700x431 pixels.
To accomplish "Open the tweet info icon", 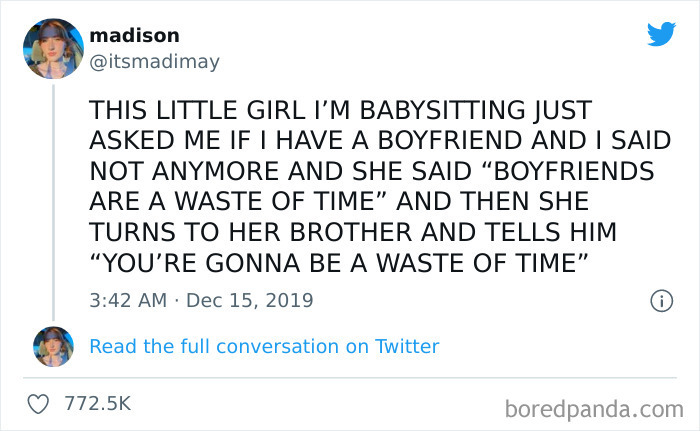I will tap(660, 299).
